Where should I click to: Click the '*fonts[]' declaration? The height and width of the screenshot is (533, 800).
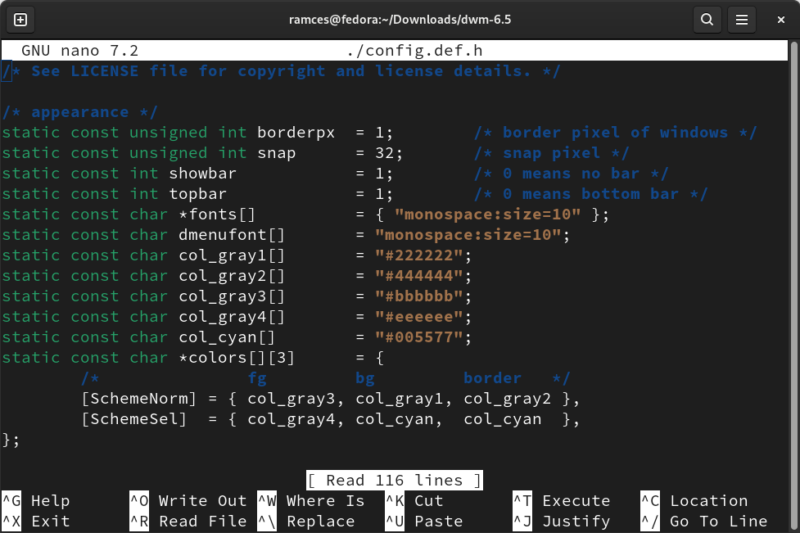(217, 214)
